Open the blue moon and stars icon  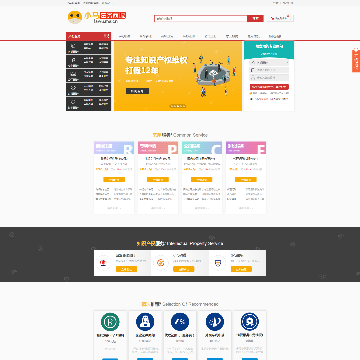(x=215, y=322)
